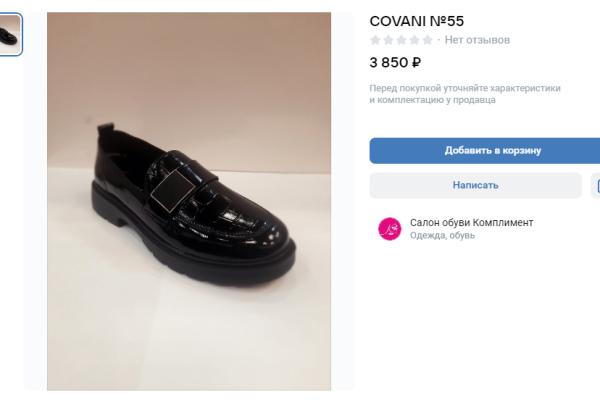This screenshot has height=400, width=600.
Task: Click the third rating star
Action: tap(402, 40)
